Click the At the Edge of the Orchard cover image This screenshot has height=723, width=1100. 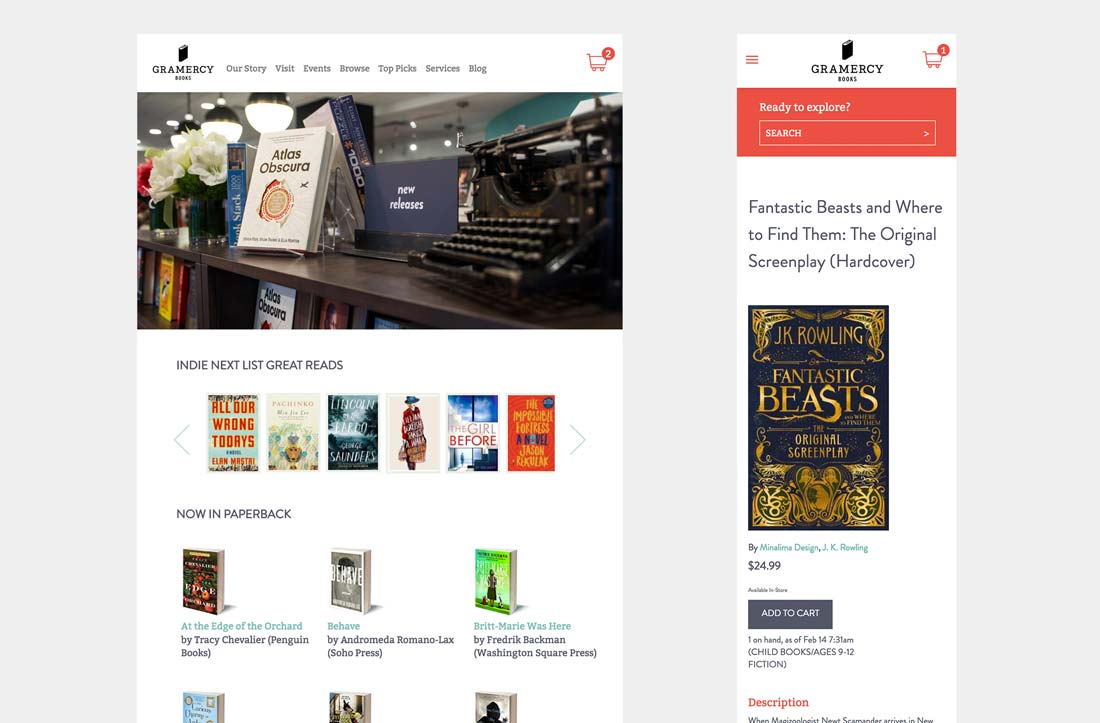[x=204, y=581]
